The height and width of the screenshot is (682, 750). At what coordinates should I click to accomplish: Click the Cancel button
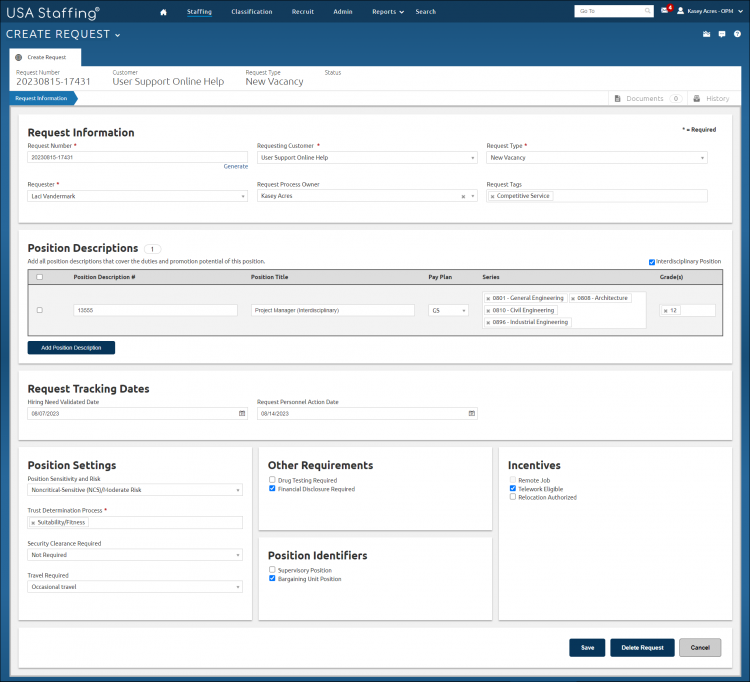tap(700, 648)
